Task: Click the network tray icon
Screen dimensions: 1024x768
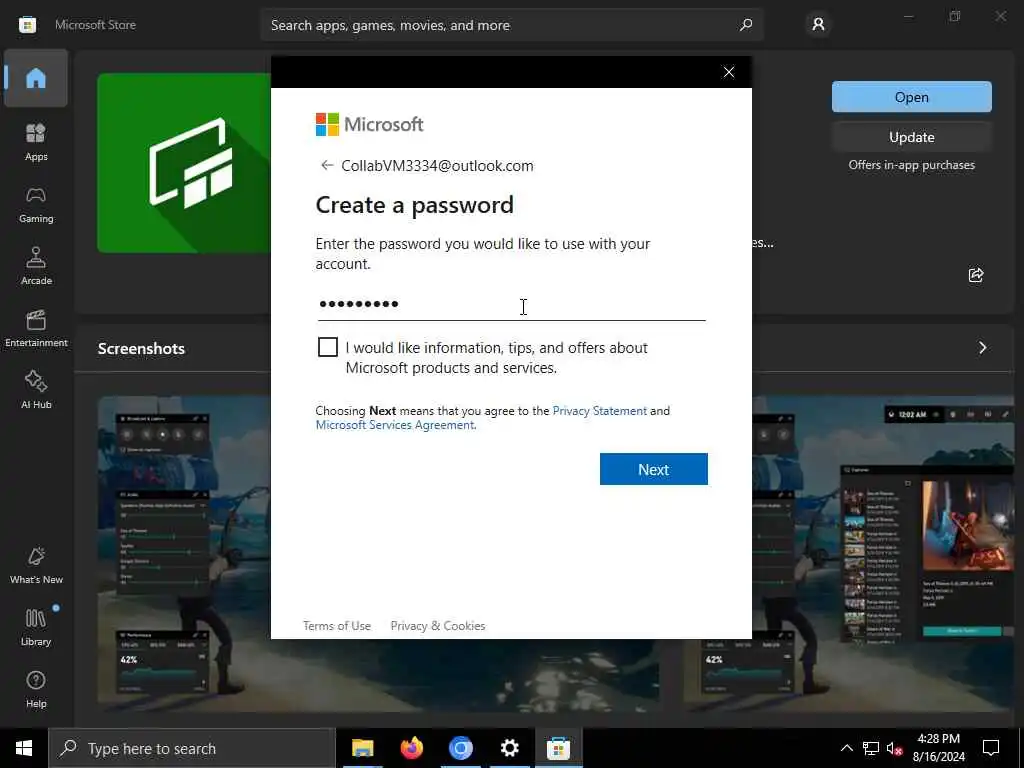Action: (x=871, y=748)
